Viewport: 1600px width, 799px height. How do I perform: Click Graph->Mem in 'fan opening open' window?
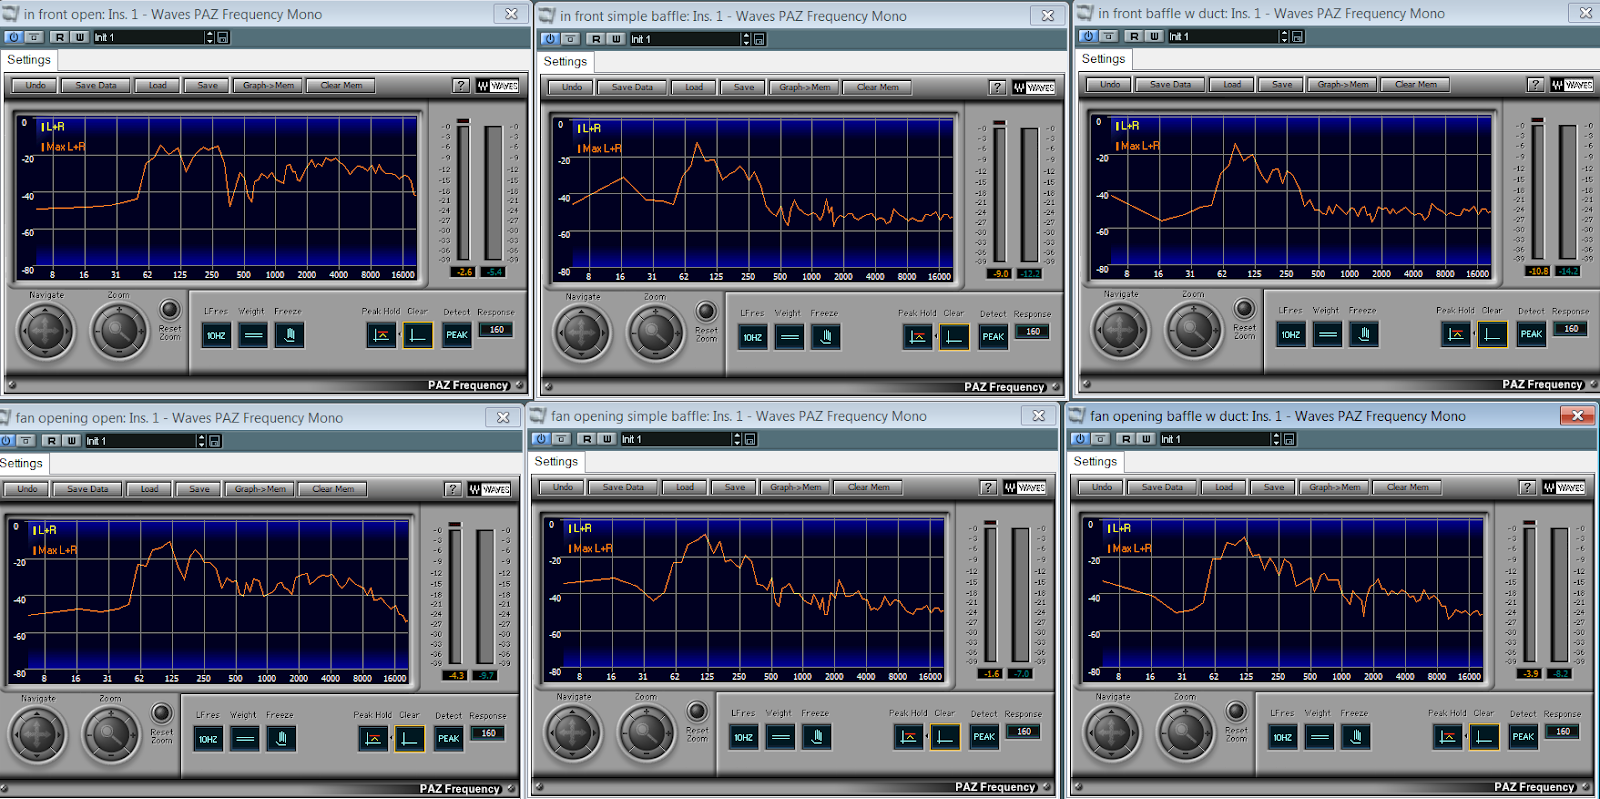coord(260,490)
